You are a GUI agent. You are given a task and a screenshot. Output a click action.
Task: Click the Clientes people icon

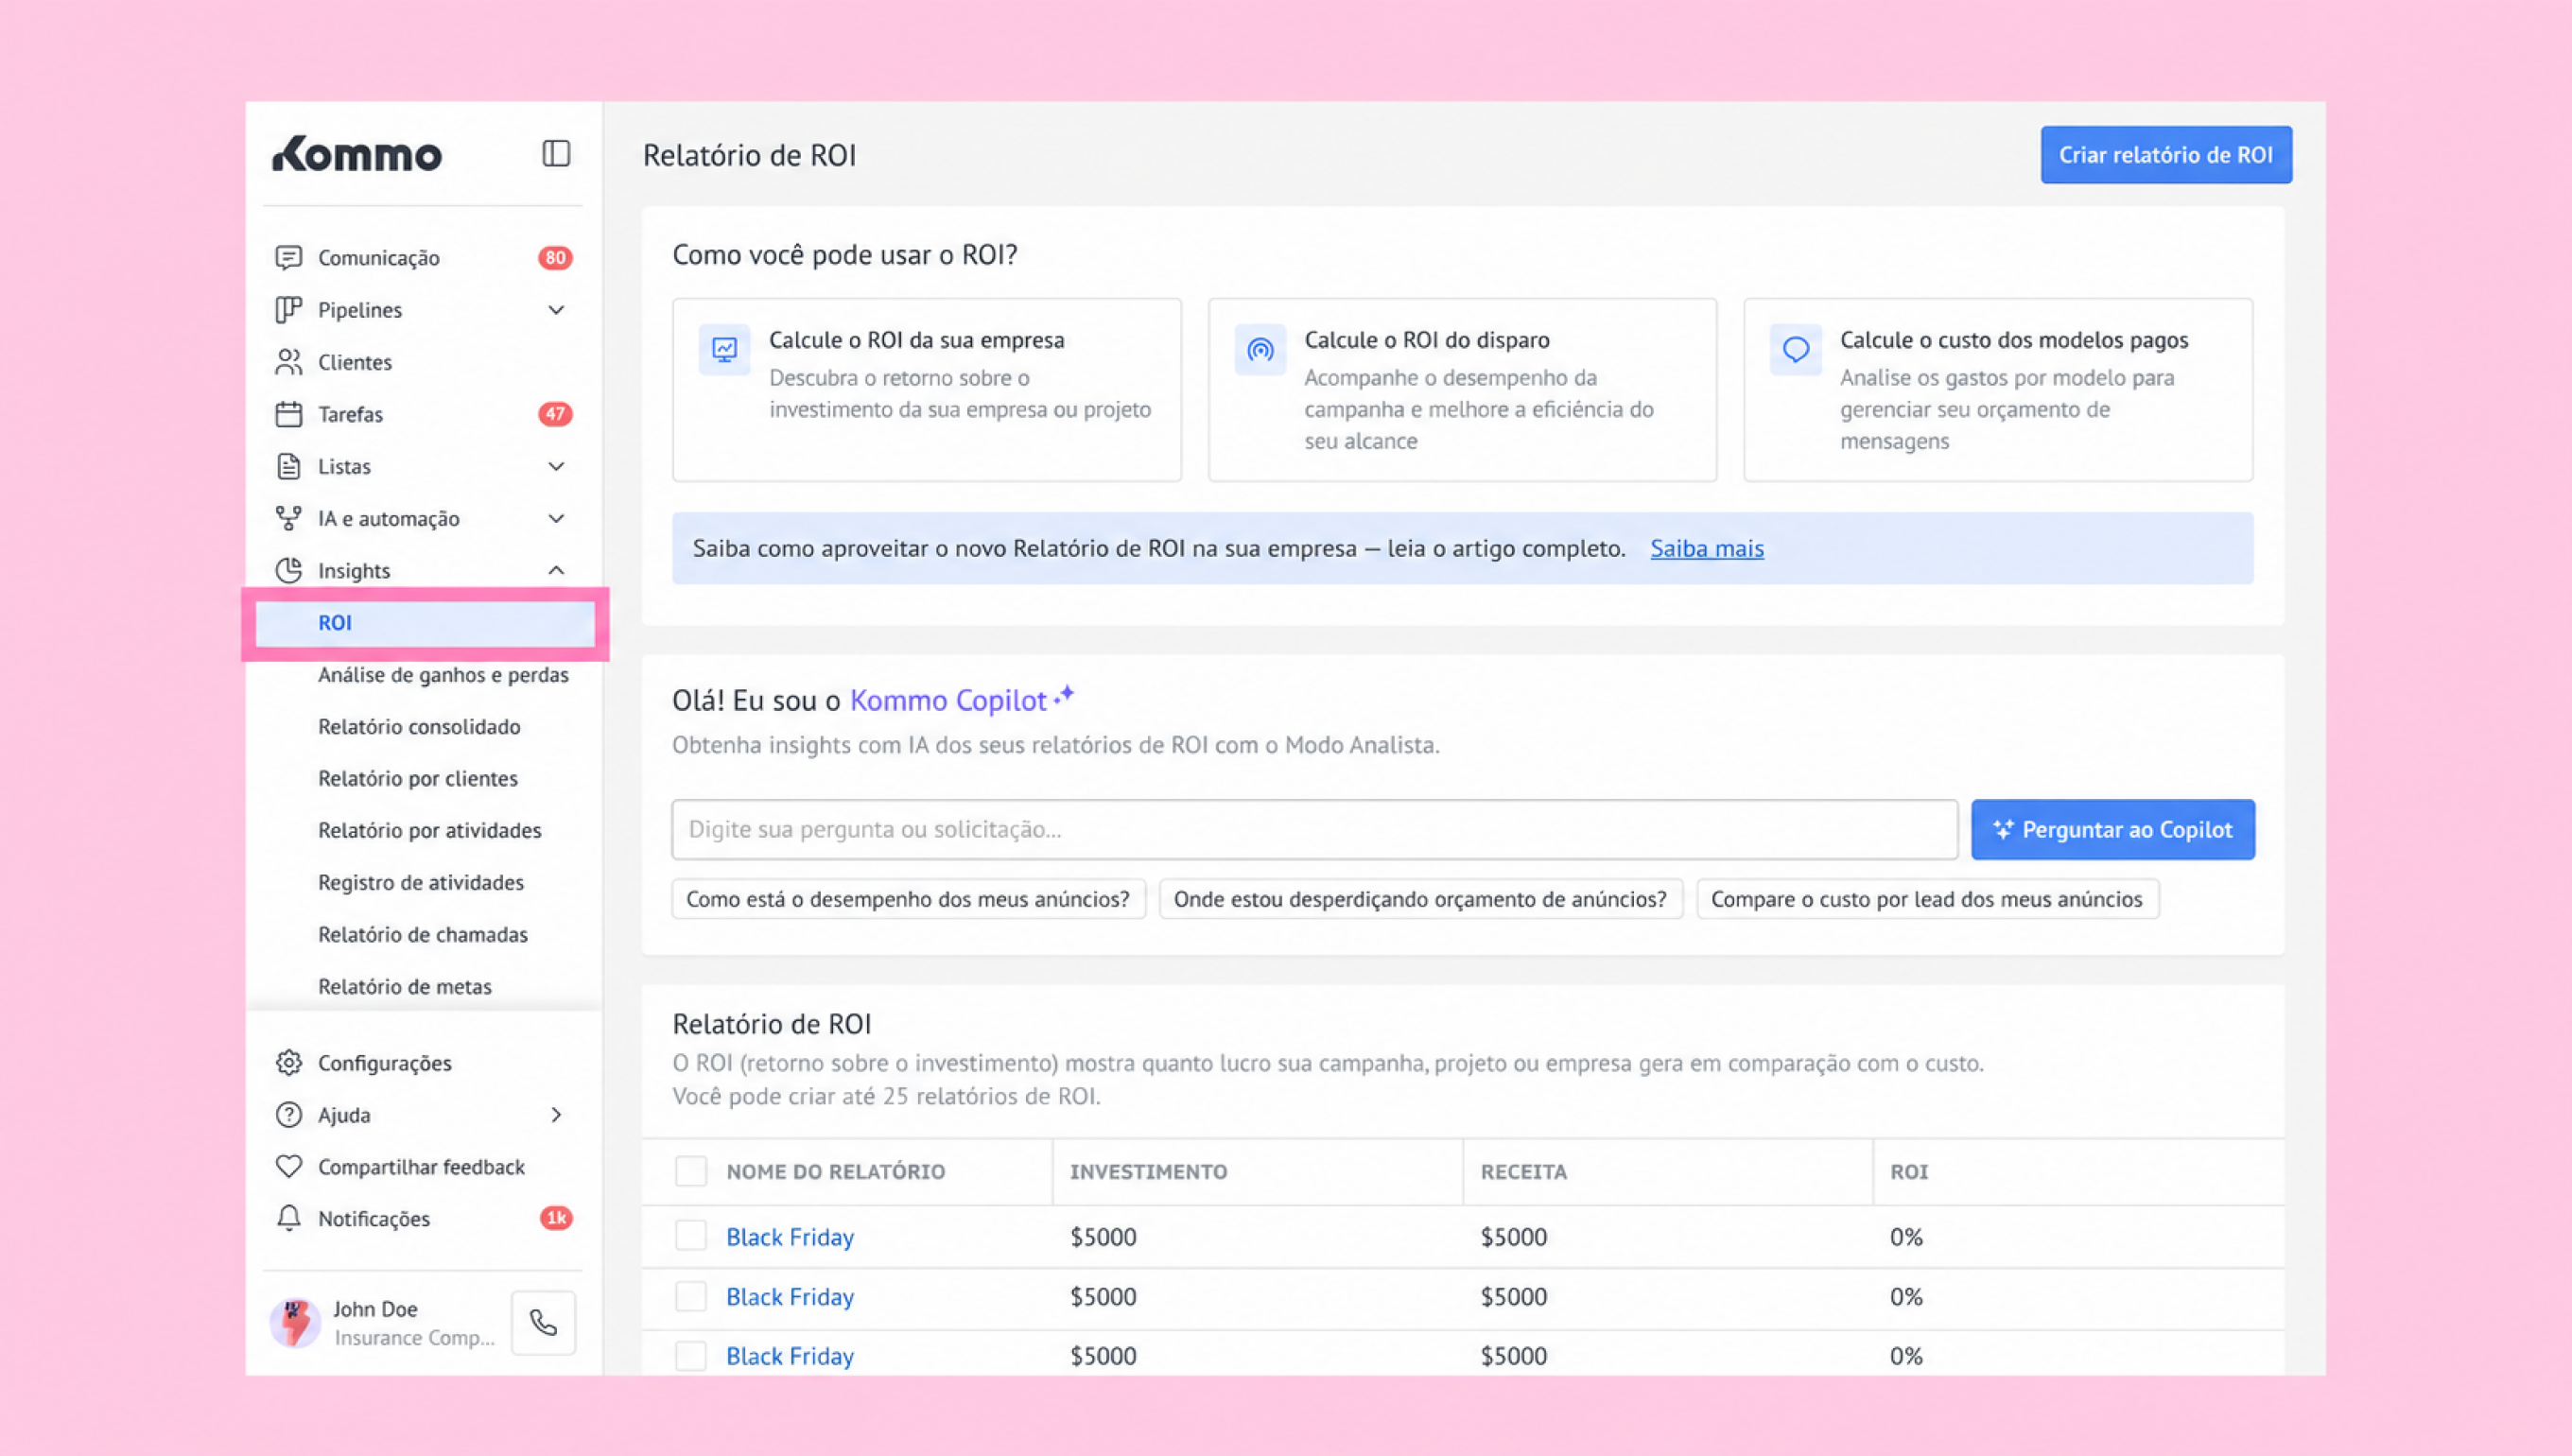(288, 362)
